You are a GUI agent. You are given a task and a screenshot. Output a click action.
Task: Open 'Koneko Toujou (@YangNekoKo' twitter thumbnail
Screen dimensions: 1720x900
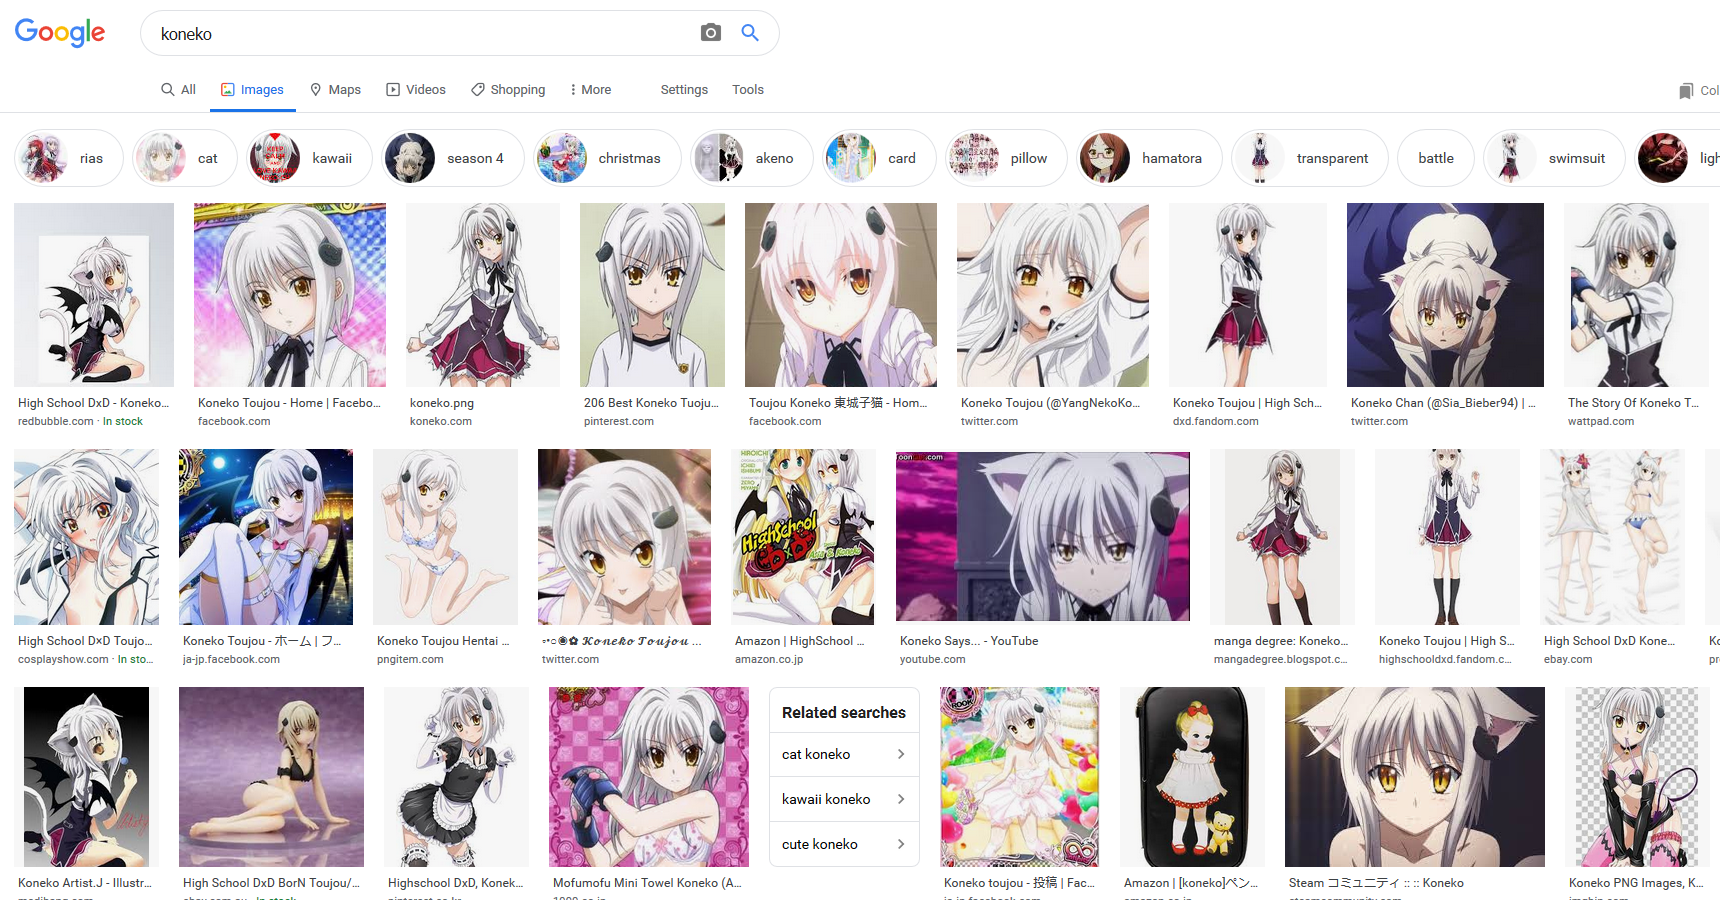click(x=1053, y=295)
